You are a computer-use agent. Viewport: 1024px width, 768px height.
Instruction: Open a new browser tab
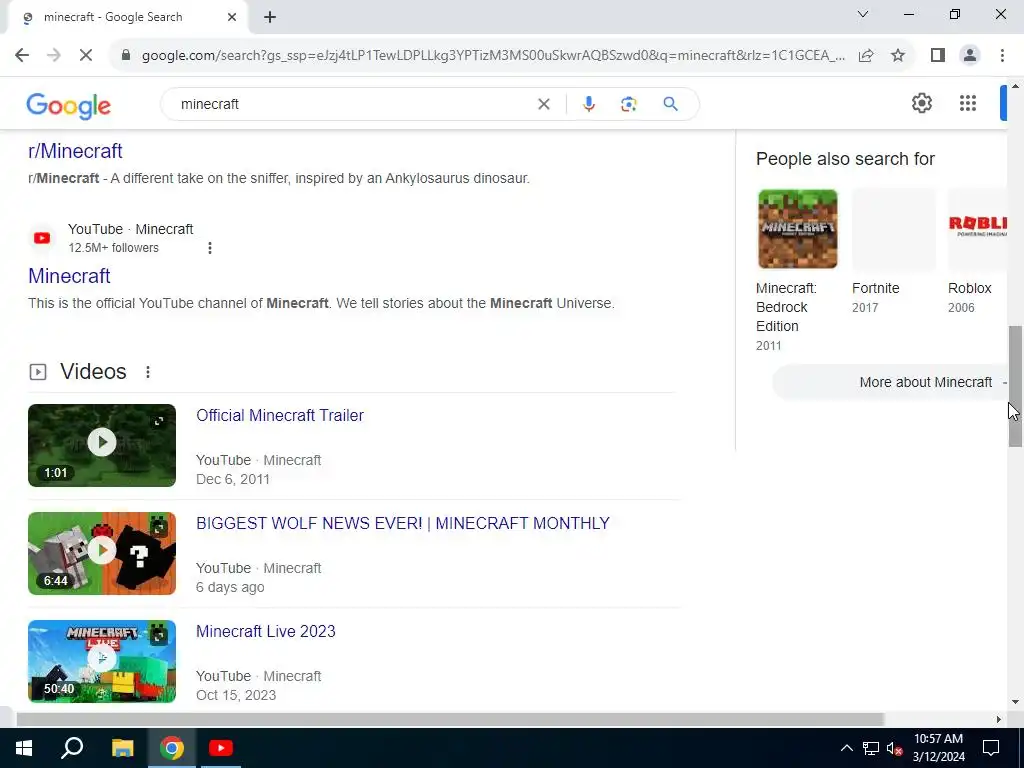click(x=270, y=18)
